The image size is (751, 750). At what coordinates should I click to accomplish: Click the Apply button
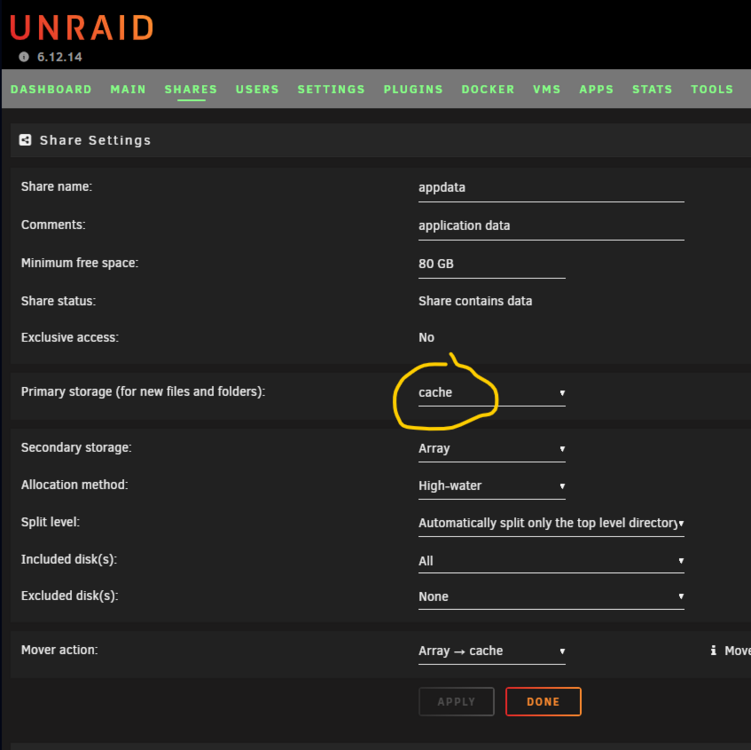(456, 702)
